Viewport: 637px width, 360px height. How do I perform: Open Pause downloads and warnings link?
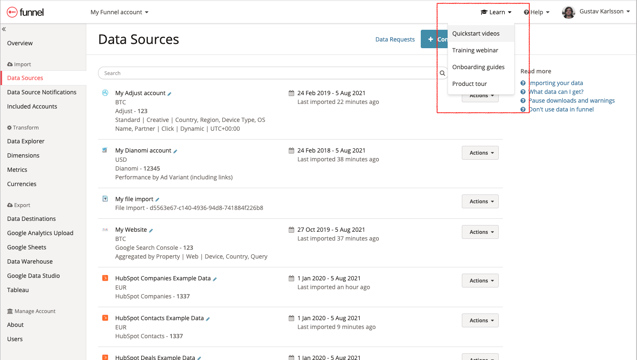tap(572, 101)
